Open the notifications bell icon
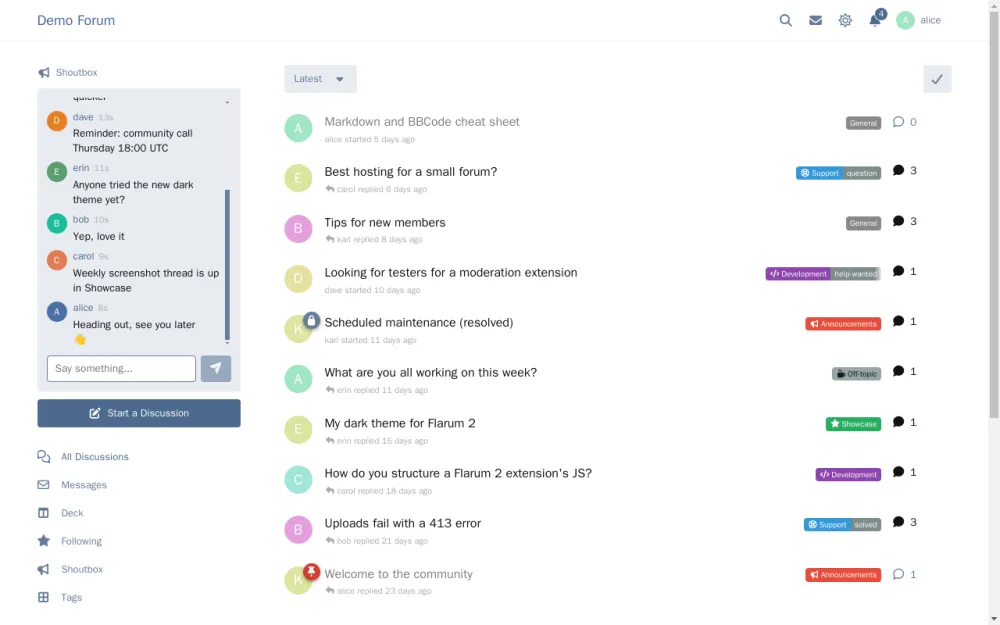The width and height of the screenshot is (1000, 625). pyautogui.click(x=875, y=20)
